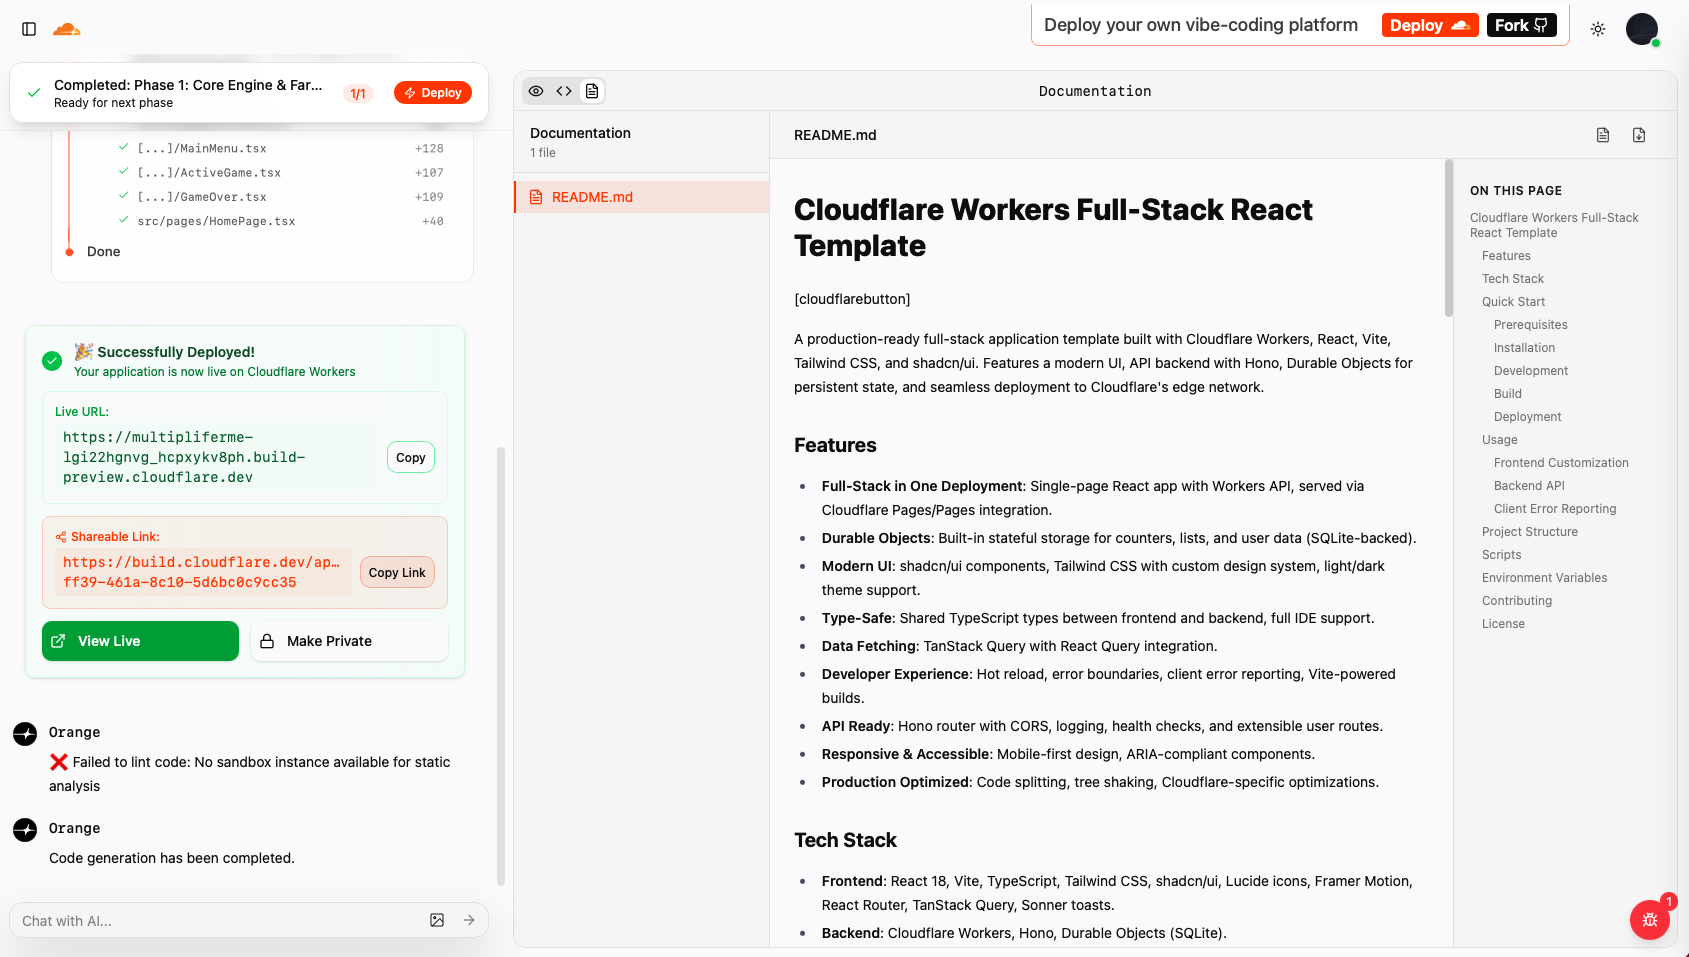Go to Usage section in outline
The height and width of the screenshot is (957, 1689).
tap(1499, 440)
